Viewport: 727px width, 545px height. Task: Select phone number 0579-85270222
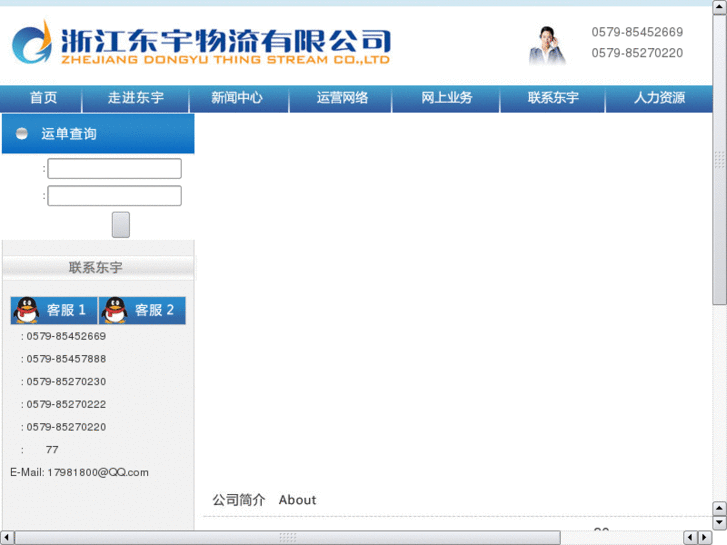click(x=66, y=404)
